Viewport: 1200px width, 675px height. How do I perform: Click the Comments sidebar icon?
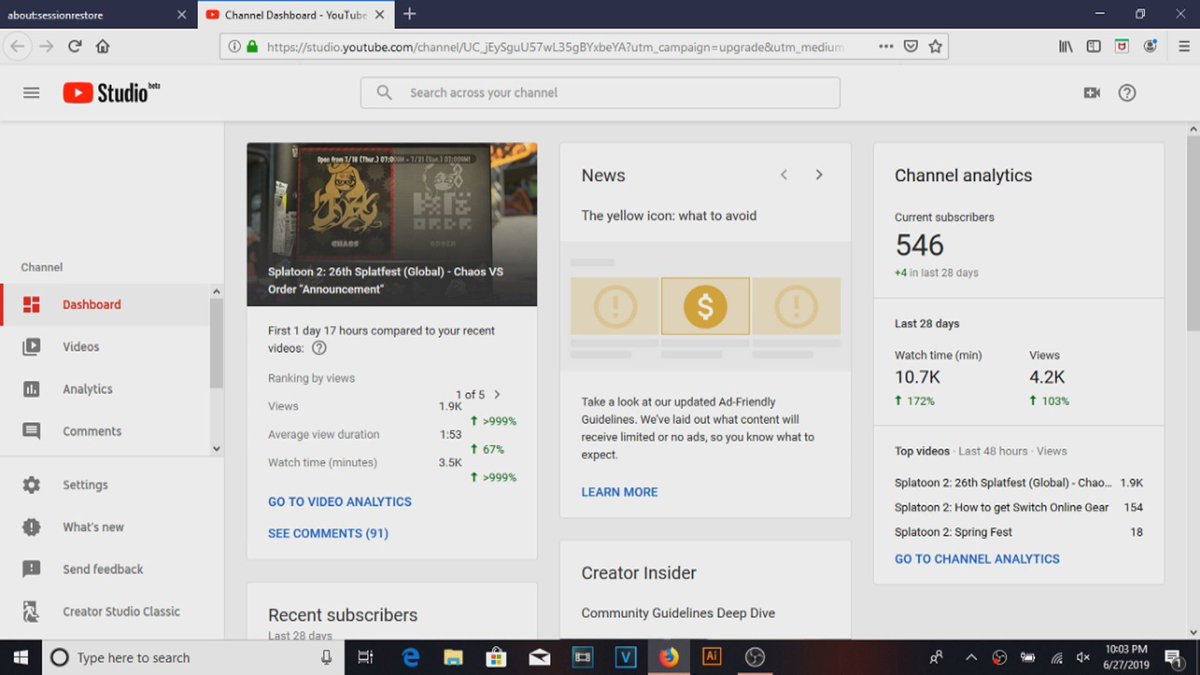click(31, 431)
